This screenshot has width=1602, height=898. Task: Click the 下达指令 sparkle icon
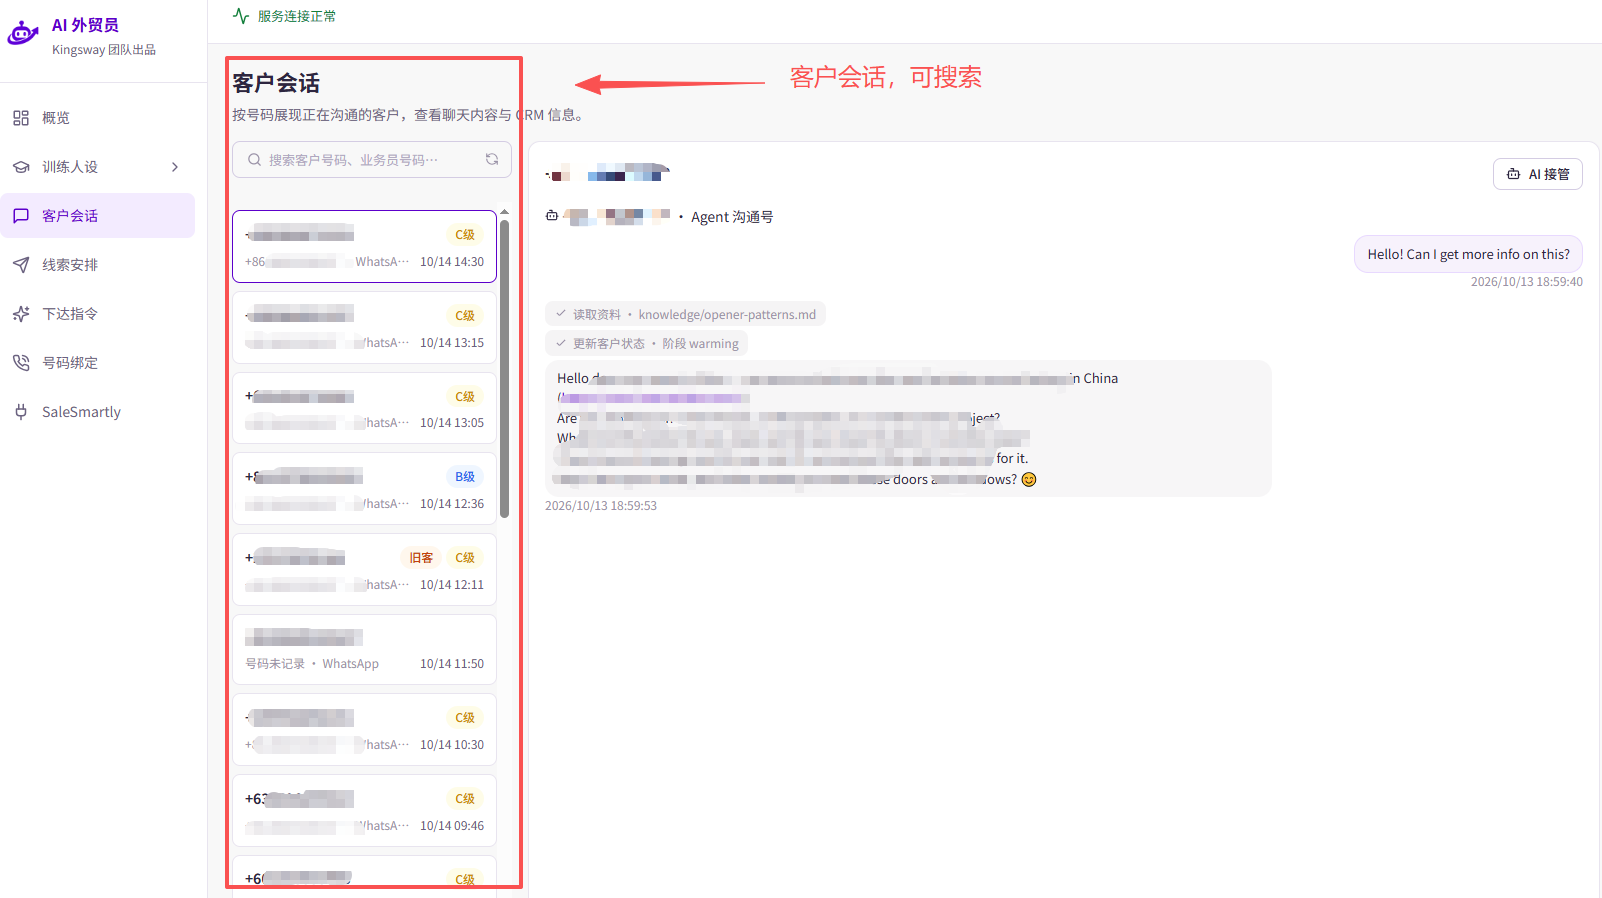(x=21, y=314)
